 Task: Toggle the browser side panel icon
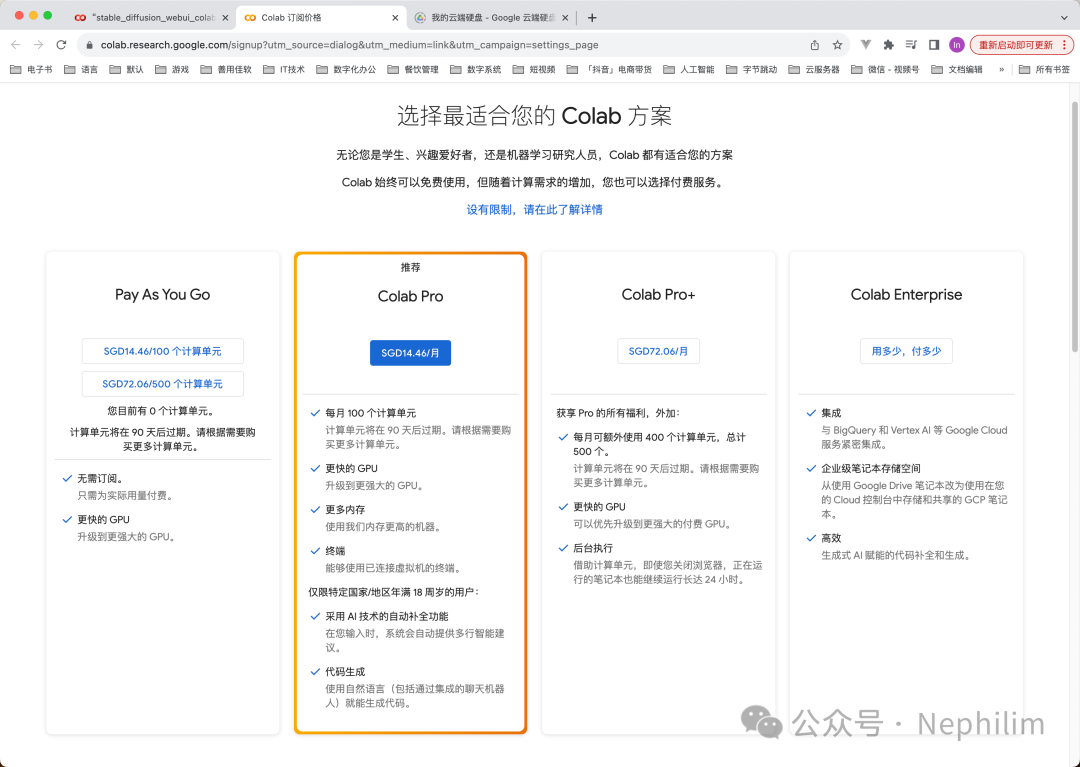(934, 45)
